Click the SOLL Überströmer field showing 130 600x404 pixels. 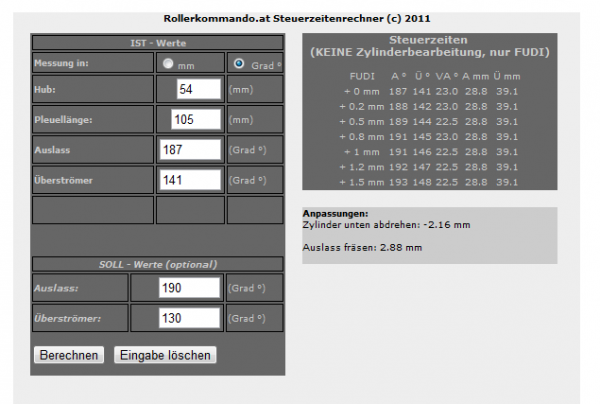[189, 318]
